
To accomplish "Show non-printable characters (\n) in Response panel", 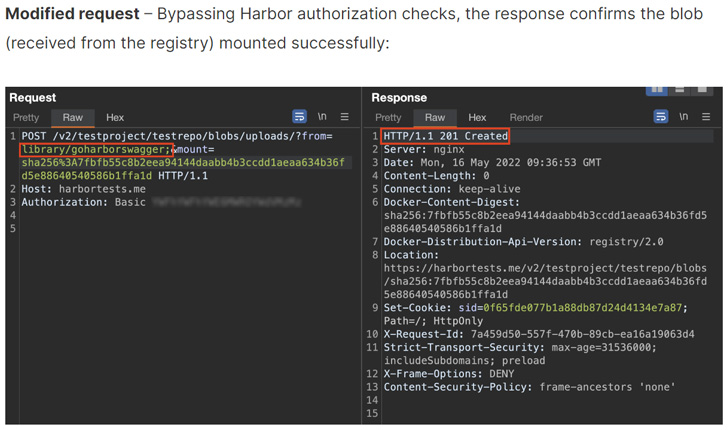I will [683, 117].
